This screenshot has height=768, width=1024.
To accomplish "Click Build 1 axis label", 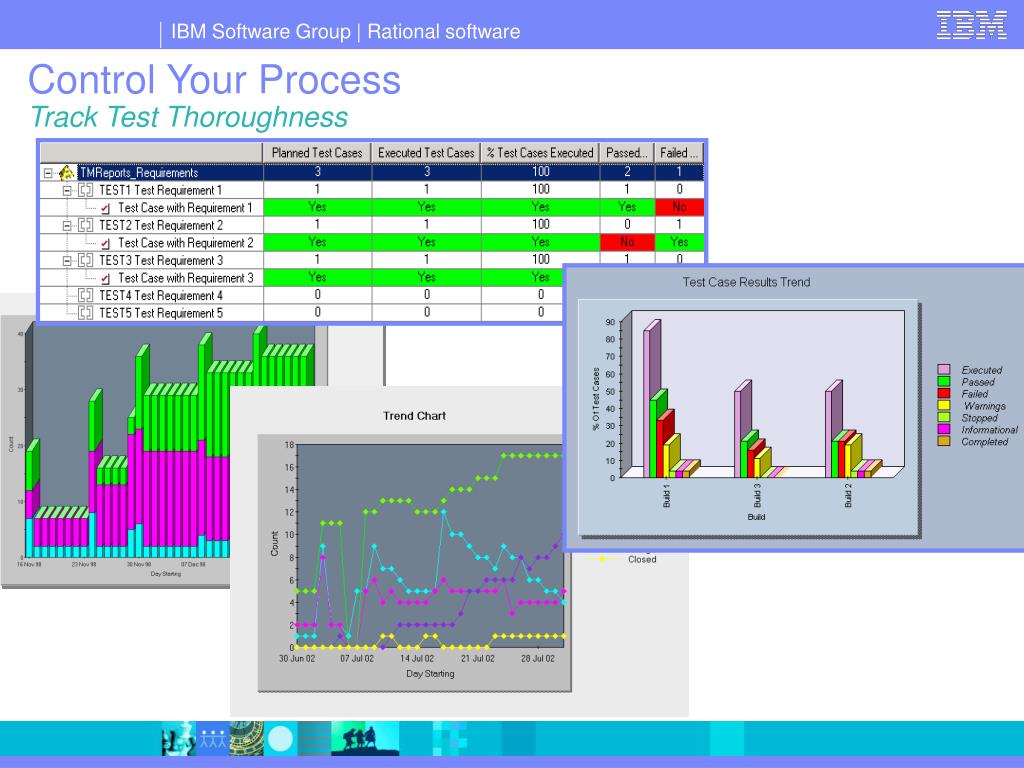I will [666, 496].
